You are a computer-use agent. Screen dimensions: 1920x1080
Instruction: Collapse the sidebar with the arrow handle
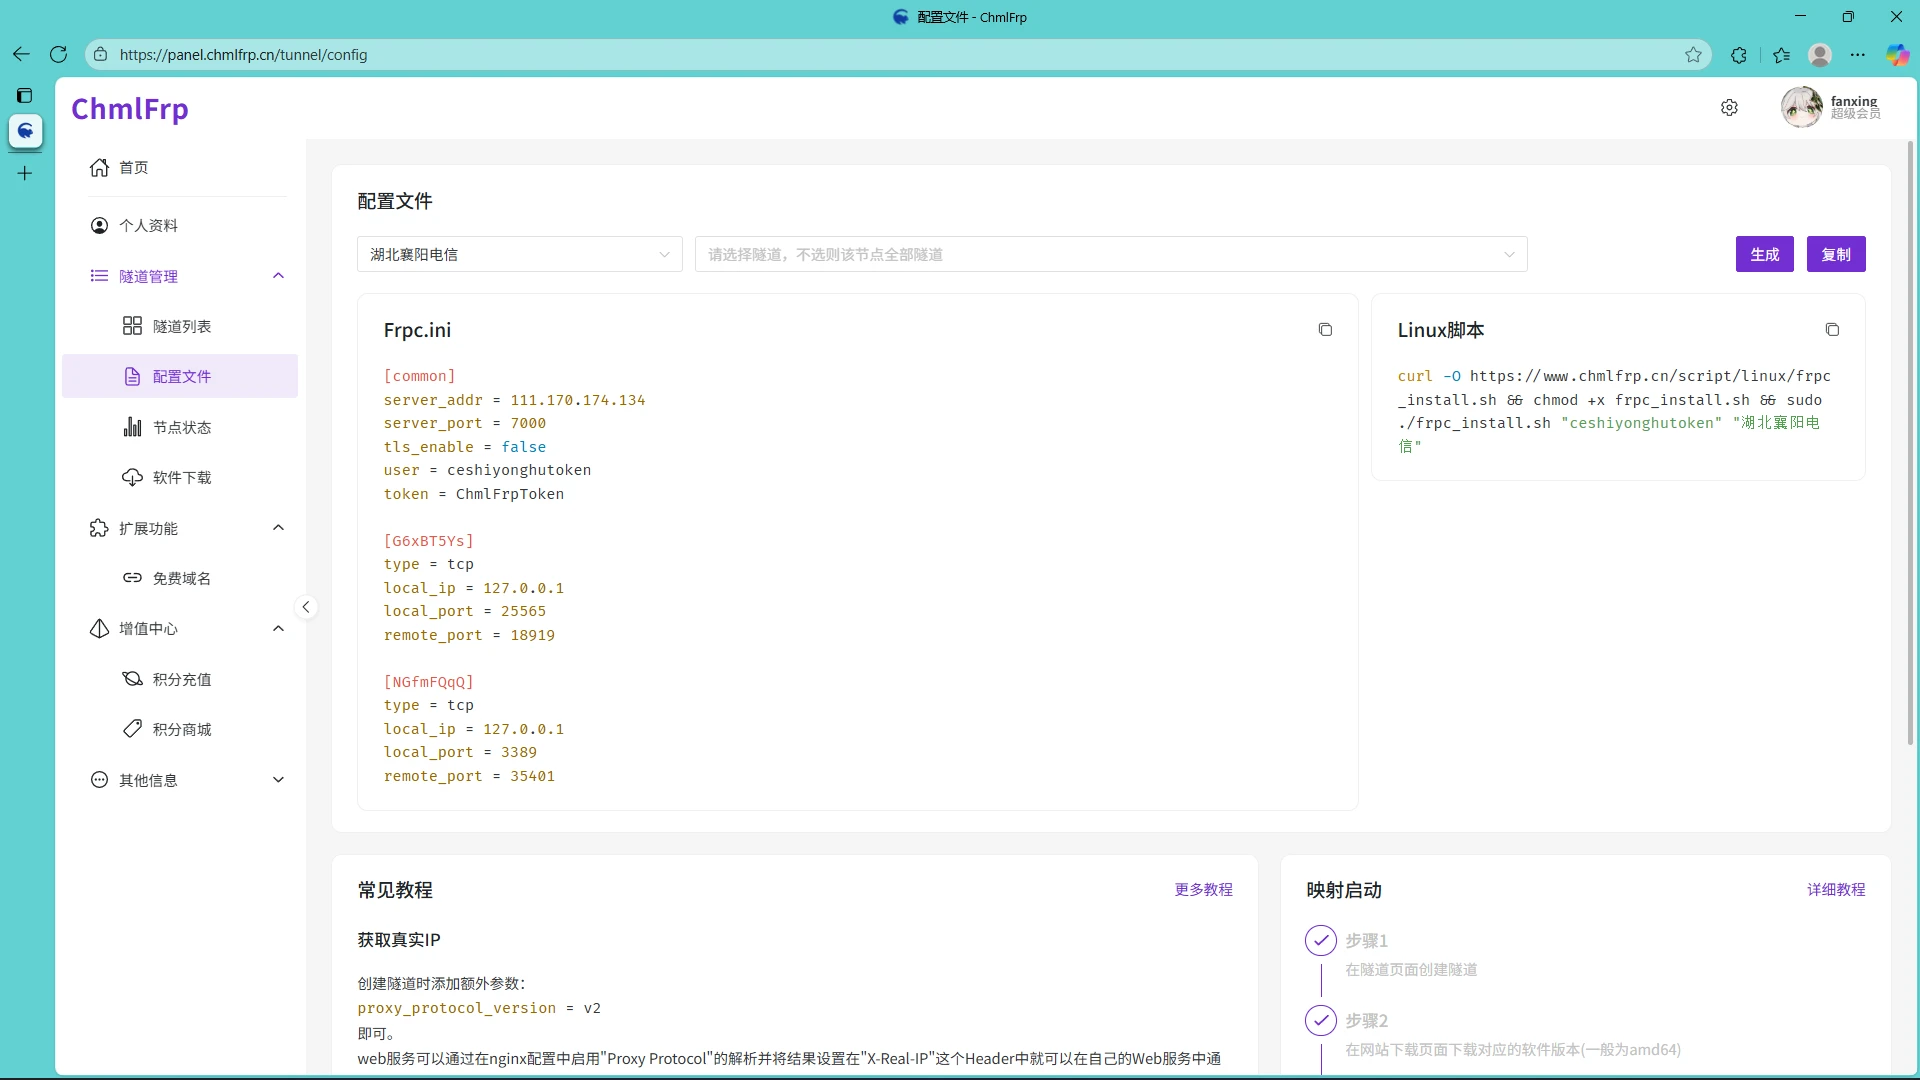pyautogui.click(x=307, y=606)
